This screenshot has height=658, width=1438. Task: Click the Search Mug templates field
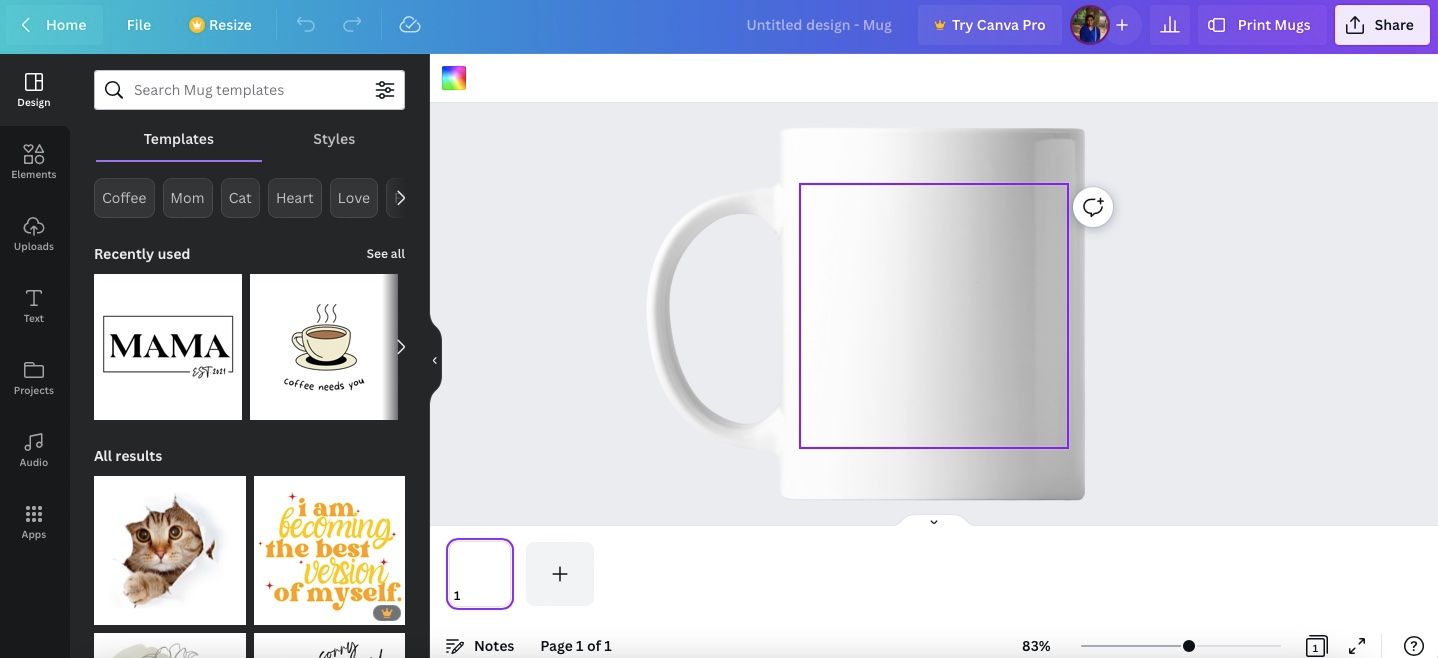tap(249, 90)
